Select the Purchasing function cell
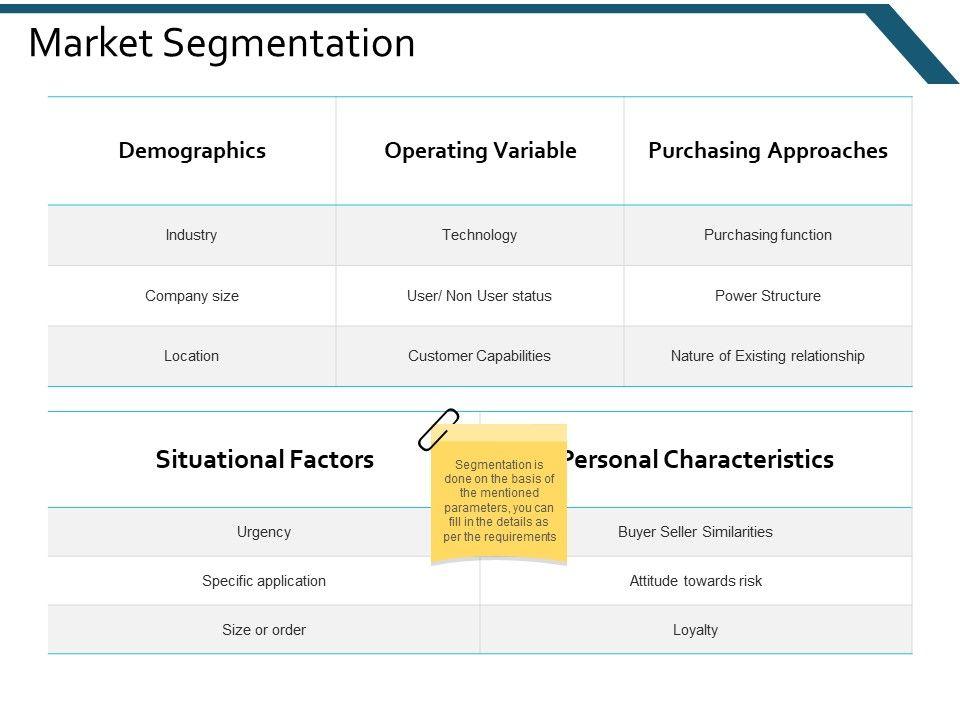The height and width of the screenshot is (720, 960). point(768,235)
